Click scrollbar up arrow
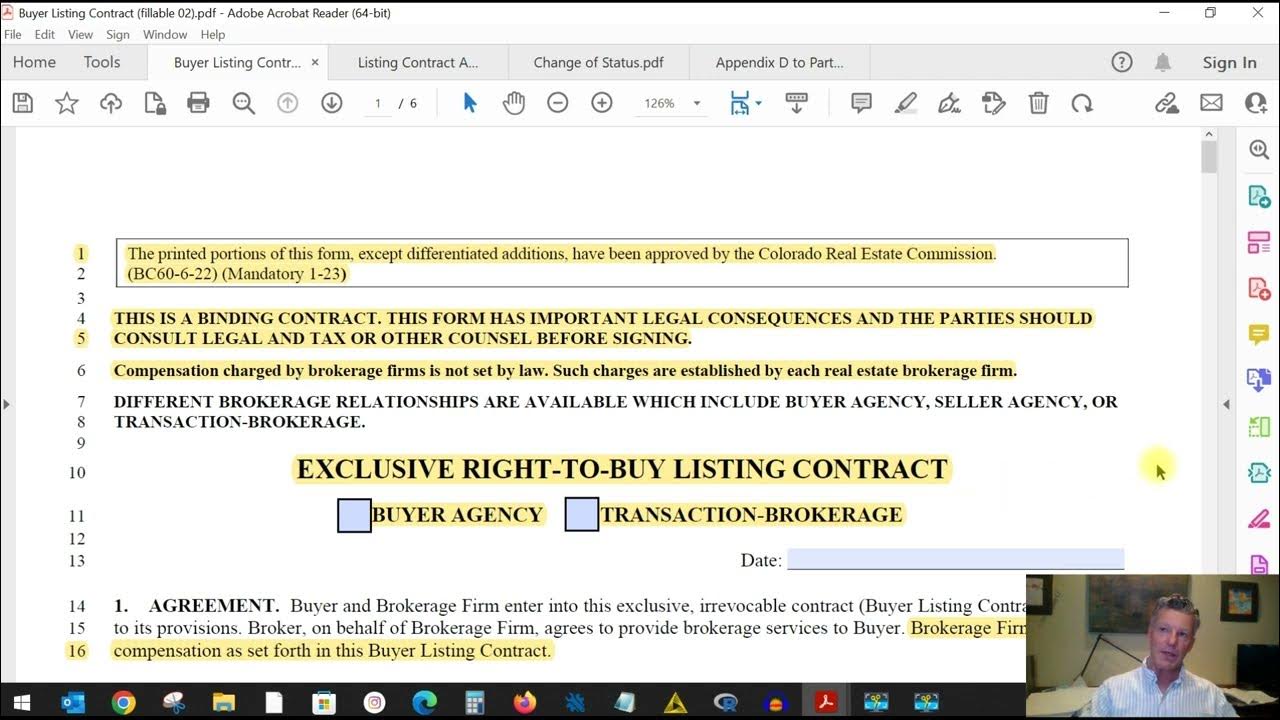The image size is (1280, 720). point(1208,134)
